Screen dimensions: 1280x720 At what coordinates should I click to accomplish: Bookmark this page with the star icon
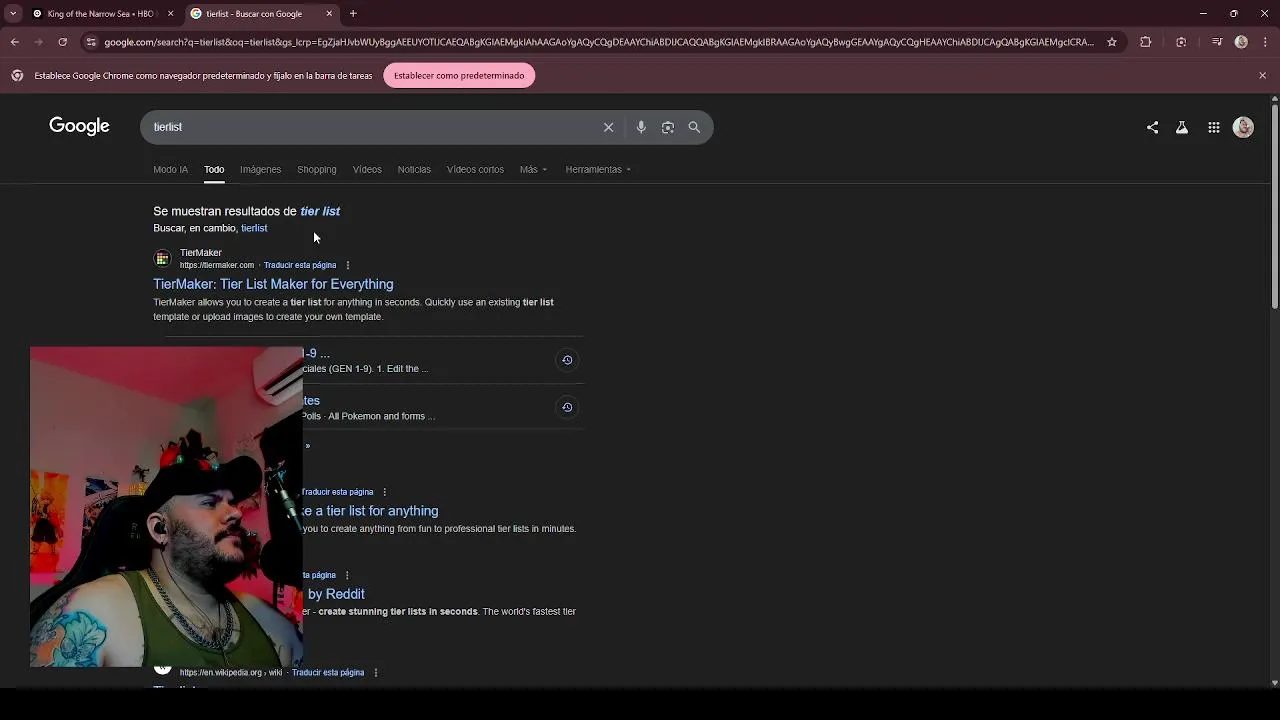pos(1111,42)
